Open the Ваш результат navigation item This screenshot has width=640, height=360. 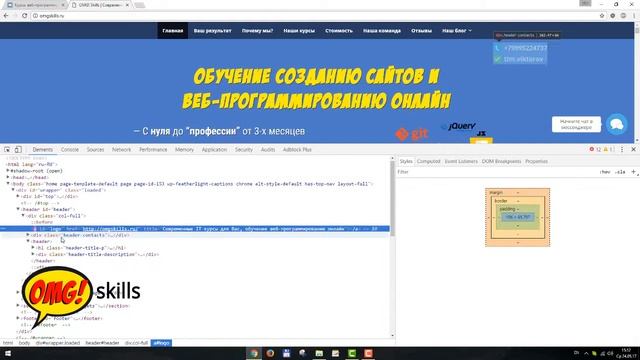tap(212, 31)
